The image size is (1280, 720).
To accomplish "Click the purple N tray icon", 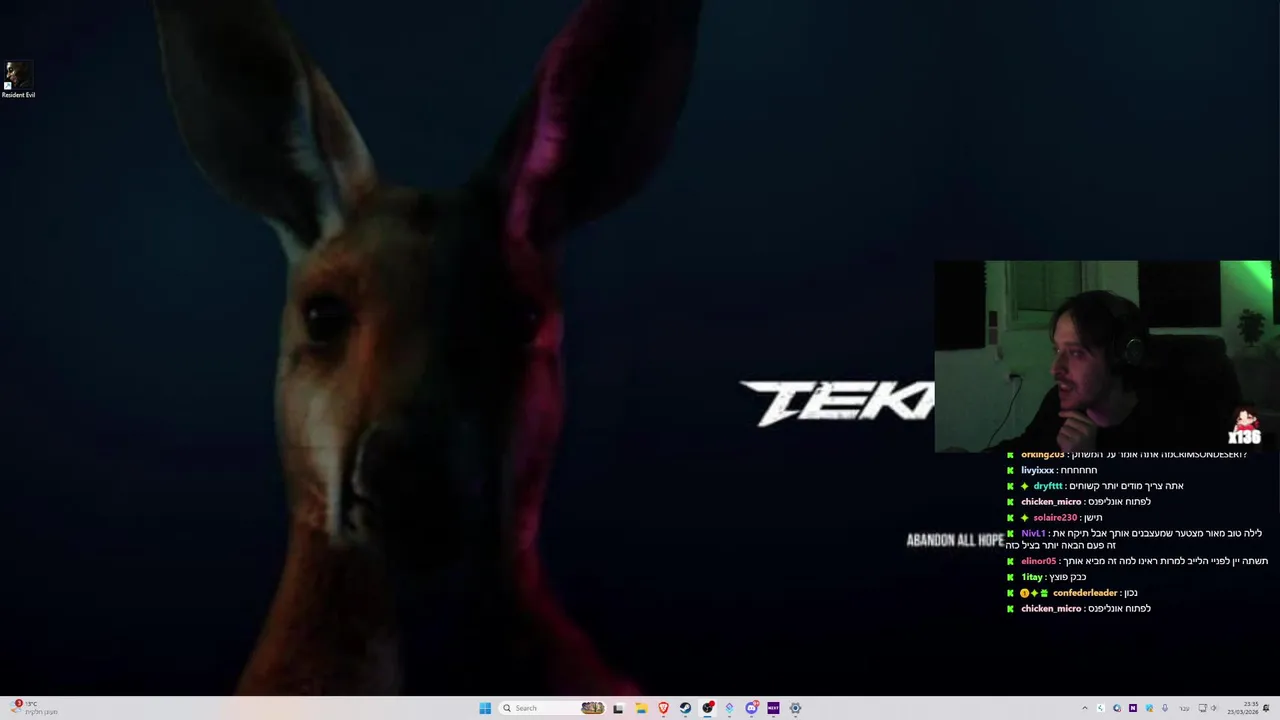I will 1133,708.
